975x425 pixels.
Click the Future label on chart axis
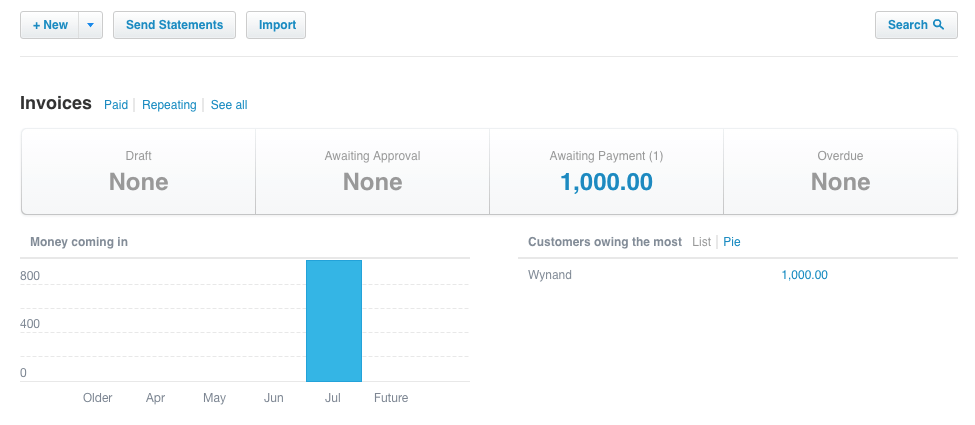pyautogui.click(x=391, y=398)
